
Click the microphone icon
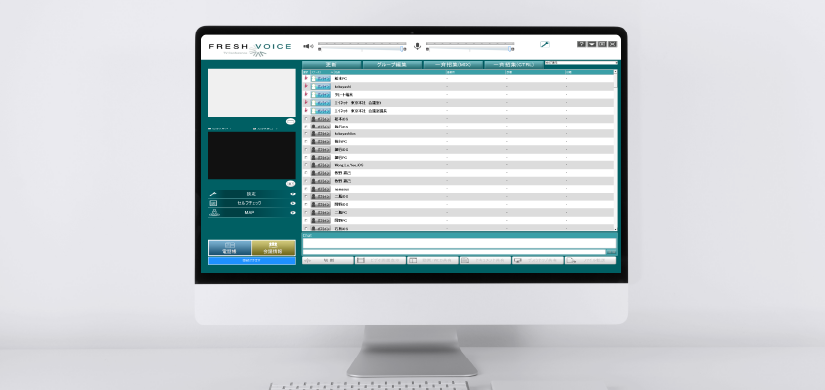point(417,46)
